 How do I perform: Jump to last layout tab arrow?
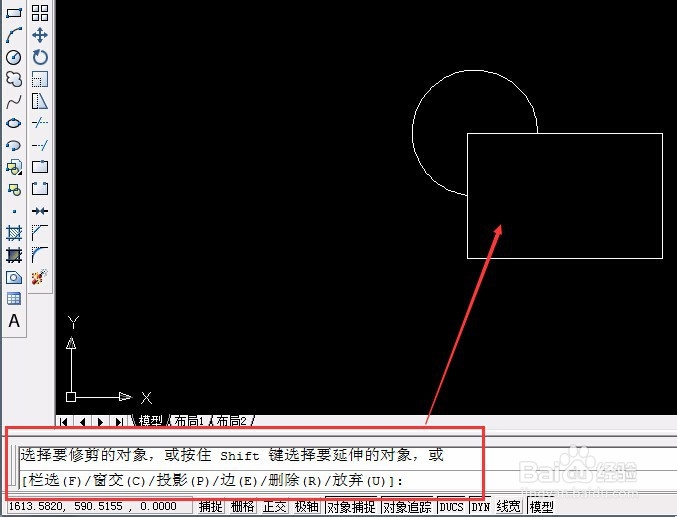(x=119, y=422)
